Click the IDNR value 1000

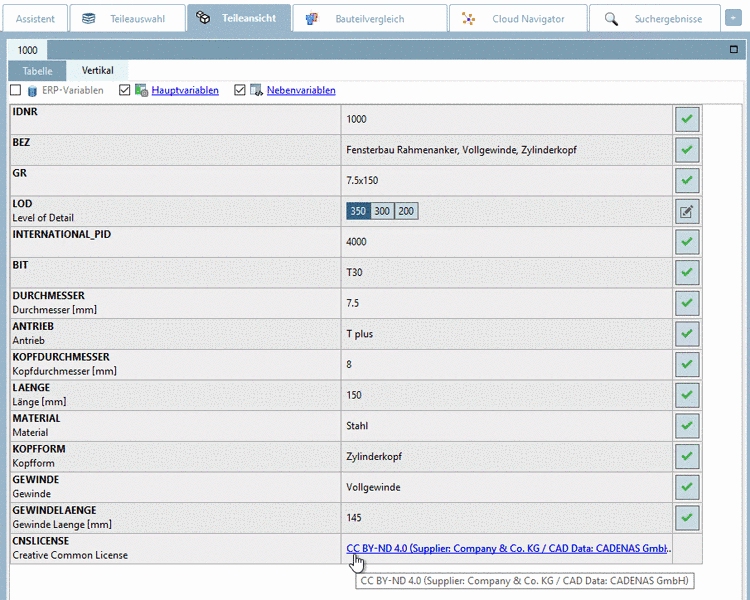(x=356, y=119)
